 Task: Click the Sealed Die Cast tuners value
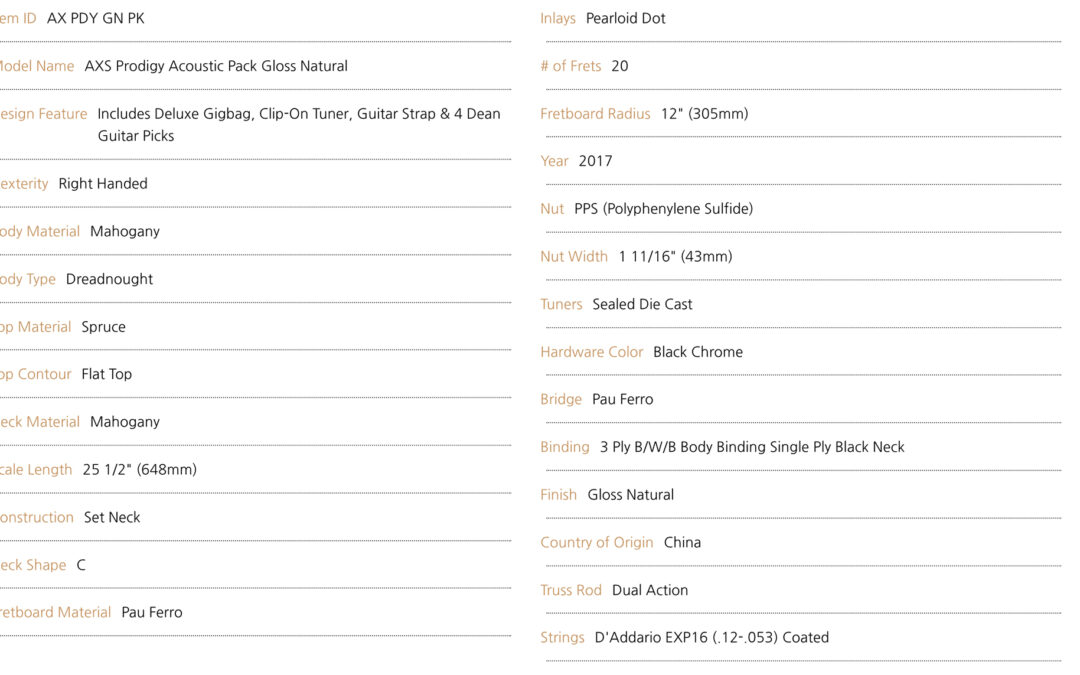pos(642,304)
